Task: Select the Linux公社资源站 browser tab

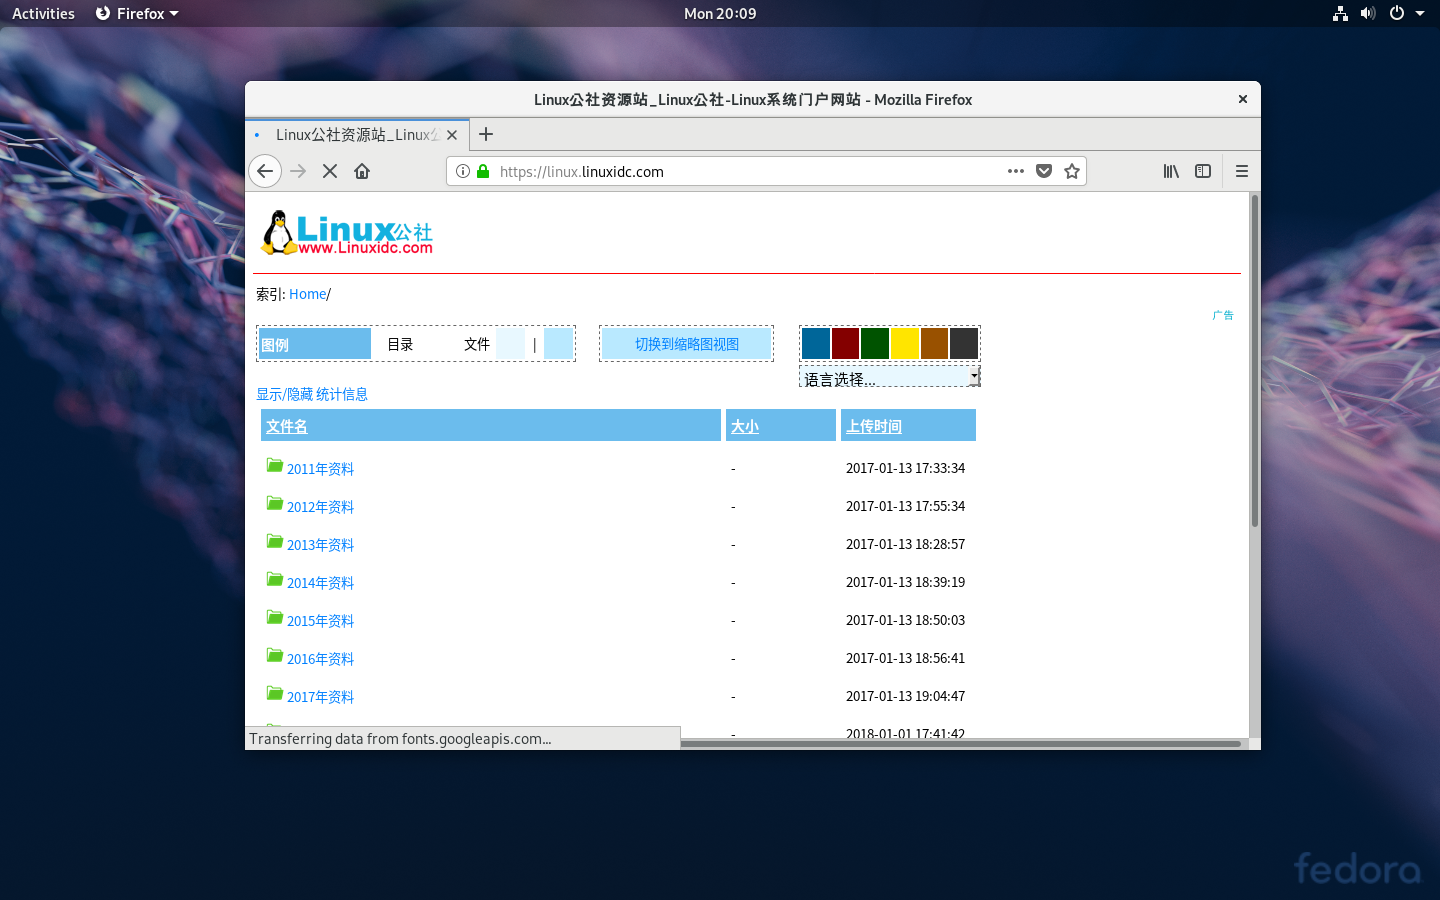Action: tap(355, 134)
